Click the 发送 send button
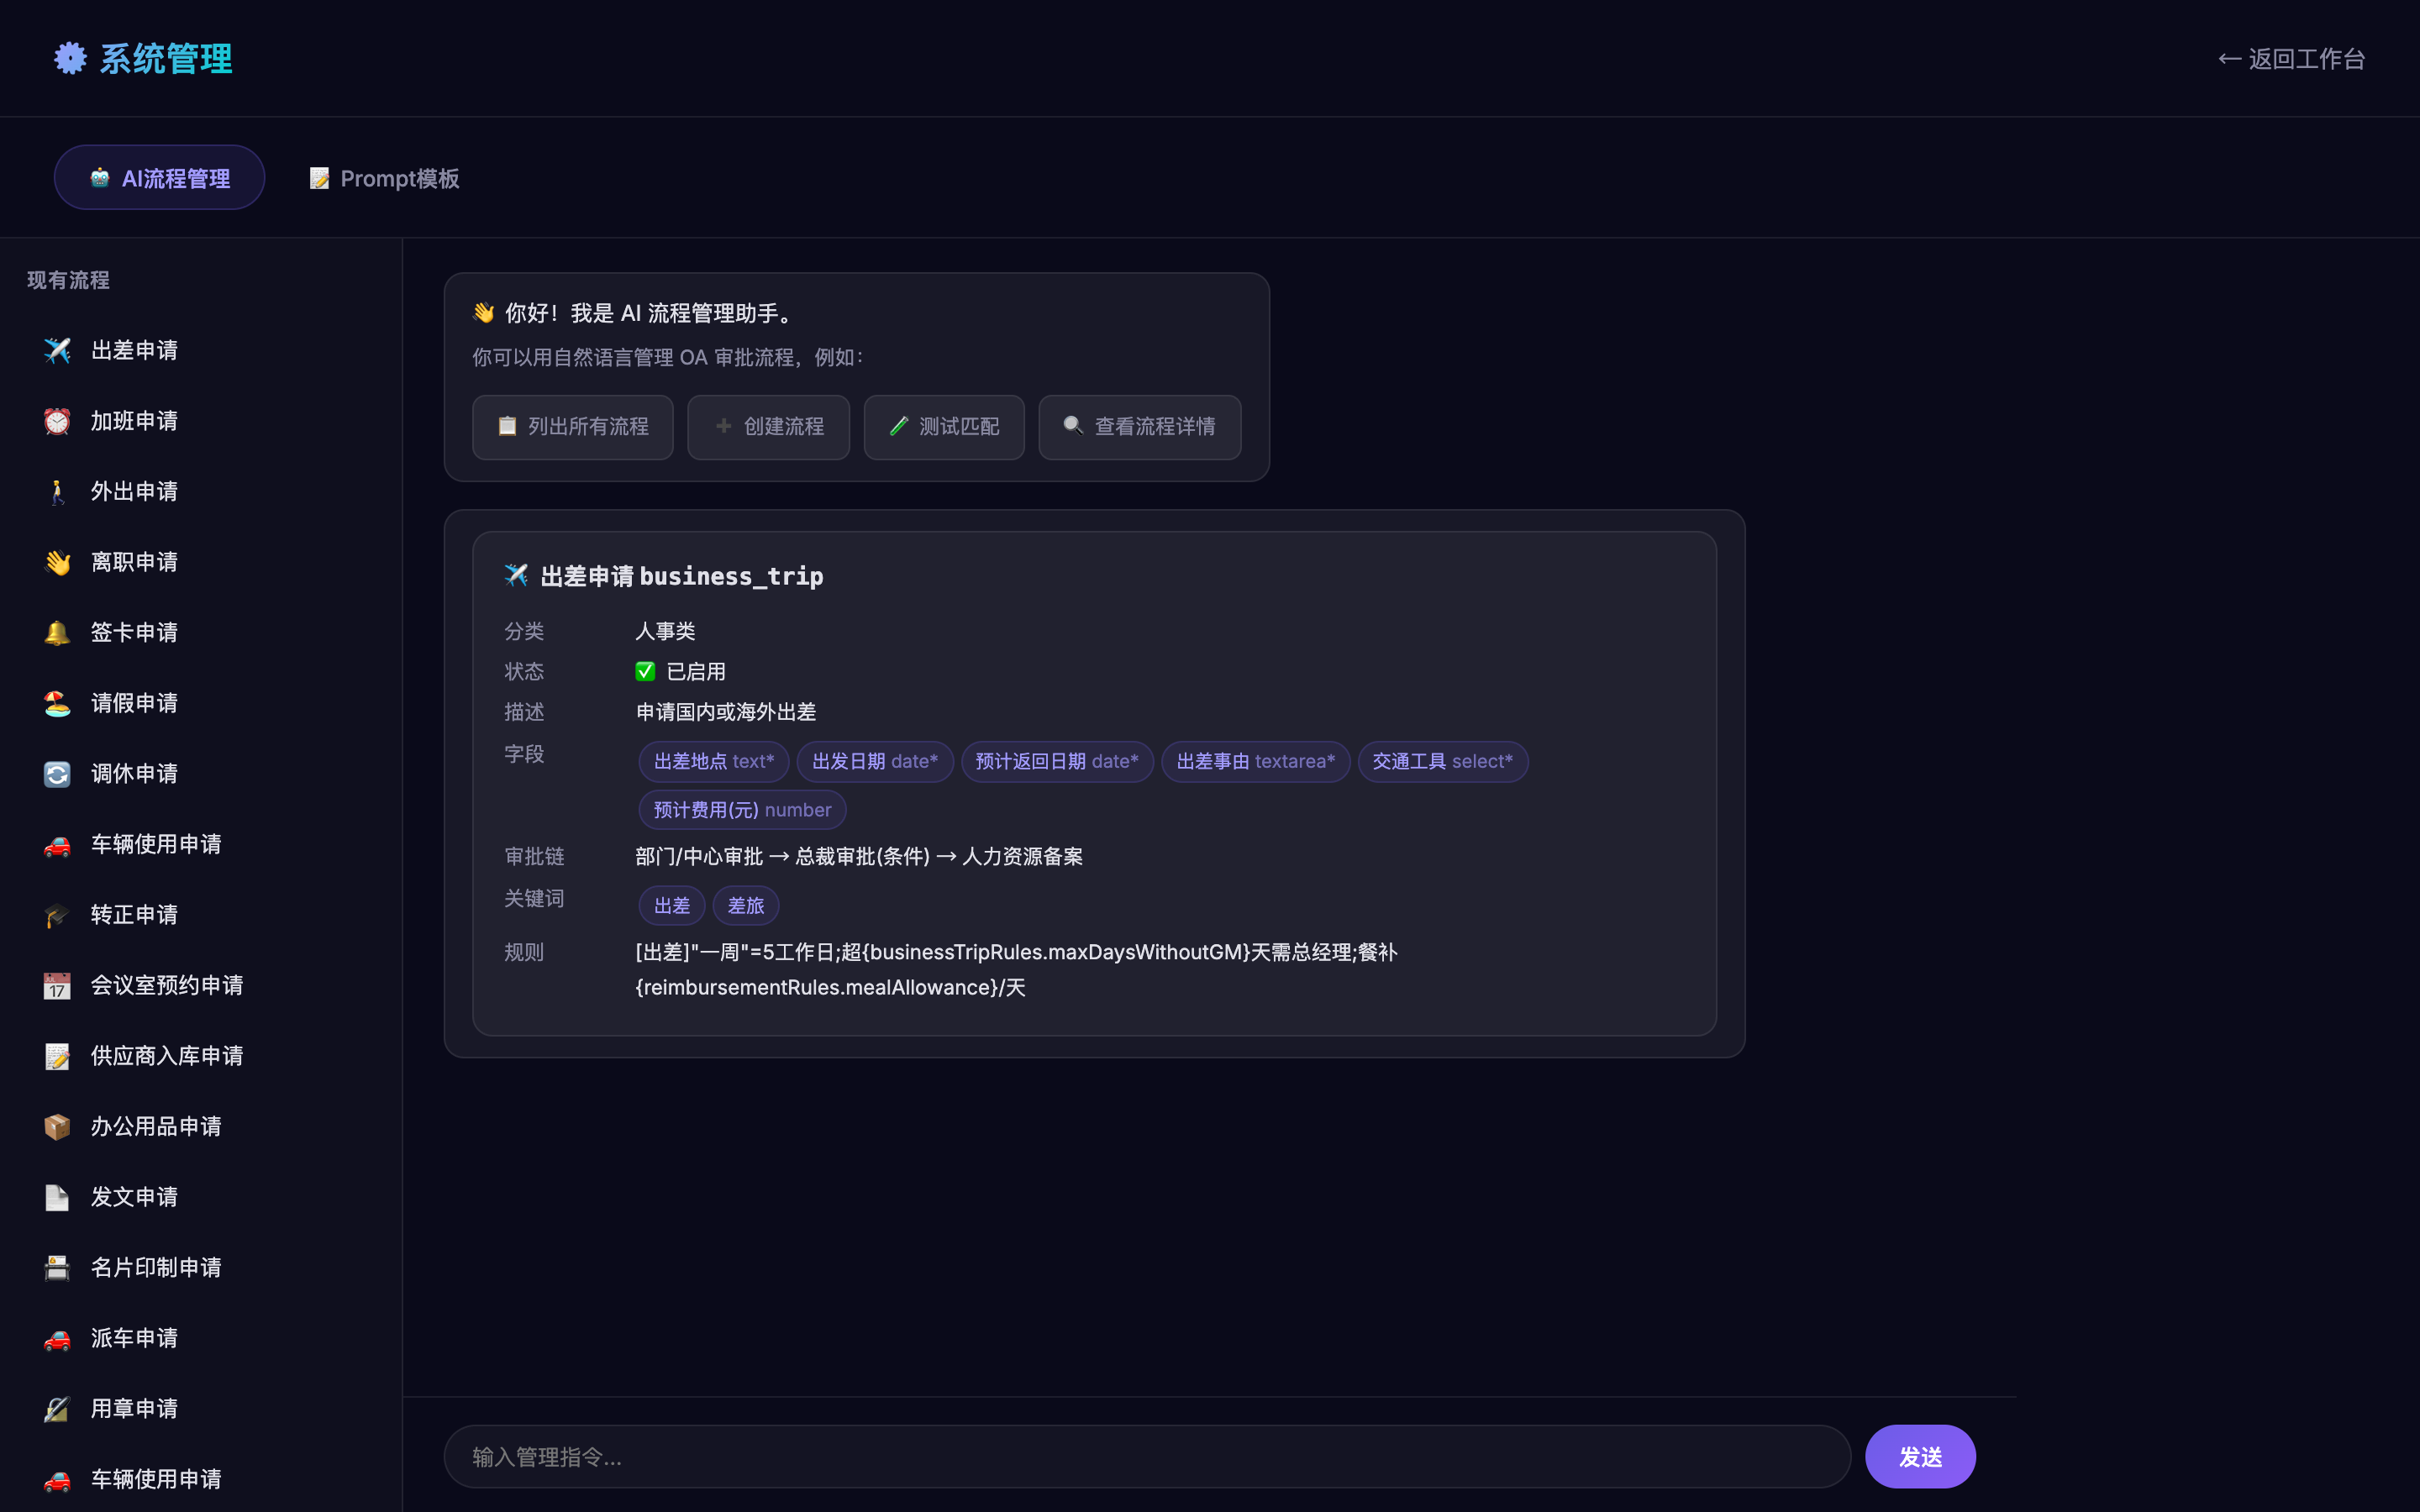Screen dimensions: 2420x1512 pos(1920,1456)
